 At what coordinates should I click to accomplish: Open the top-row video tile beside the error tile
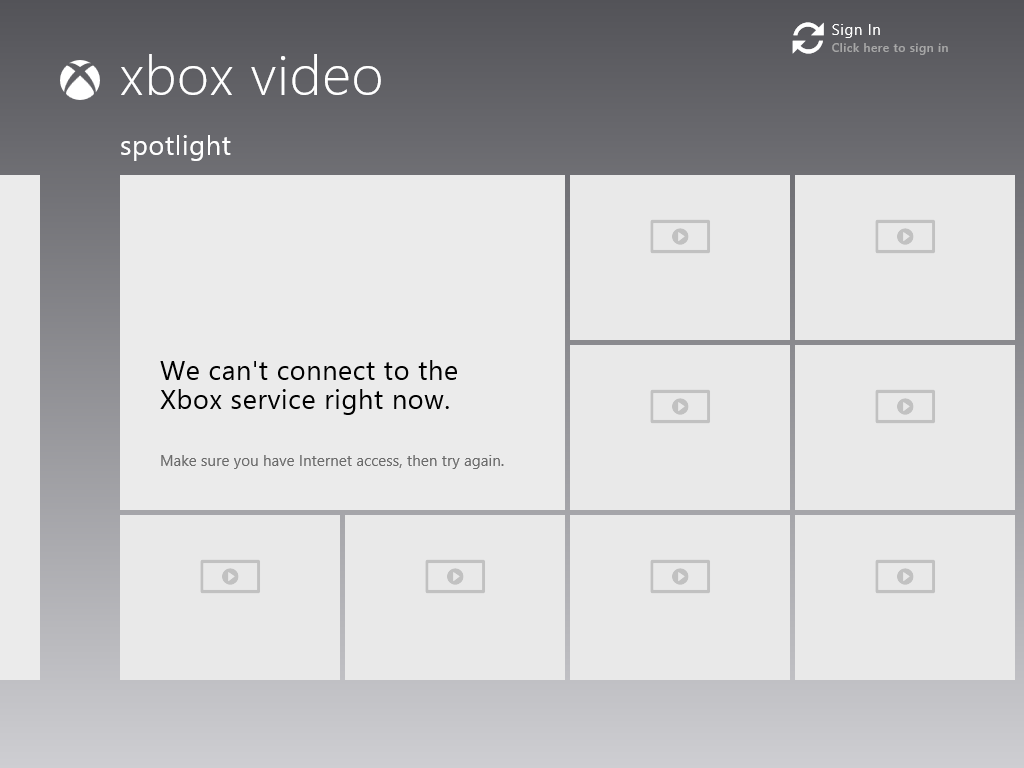pos(680,257)
